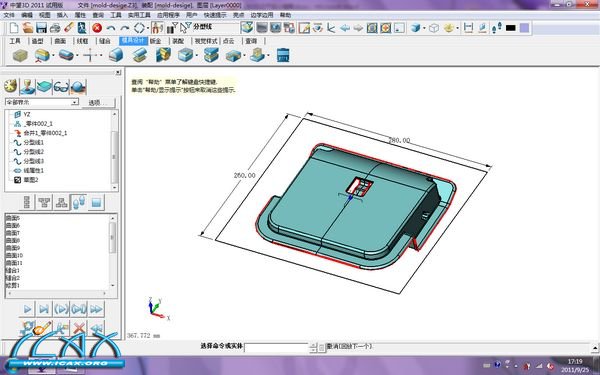Open the display filter combo box
The width and height of the screenshot is (600, 375).
[42, 102]
